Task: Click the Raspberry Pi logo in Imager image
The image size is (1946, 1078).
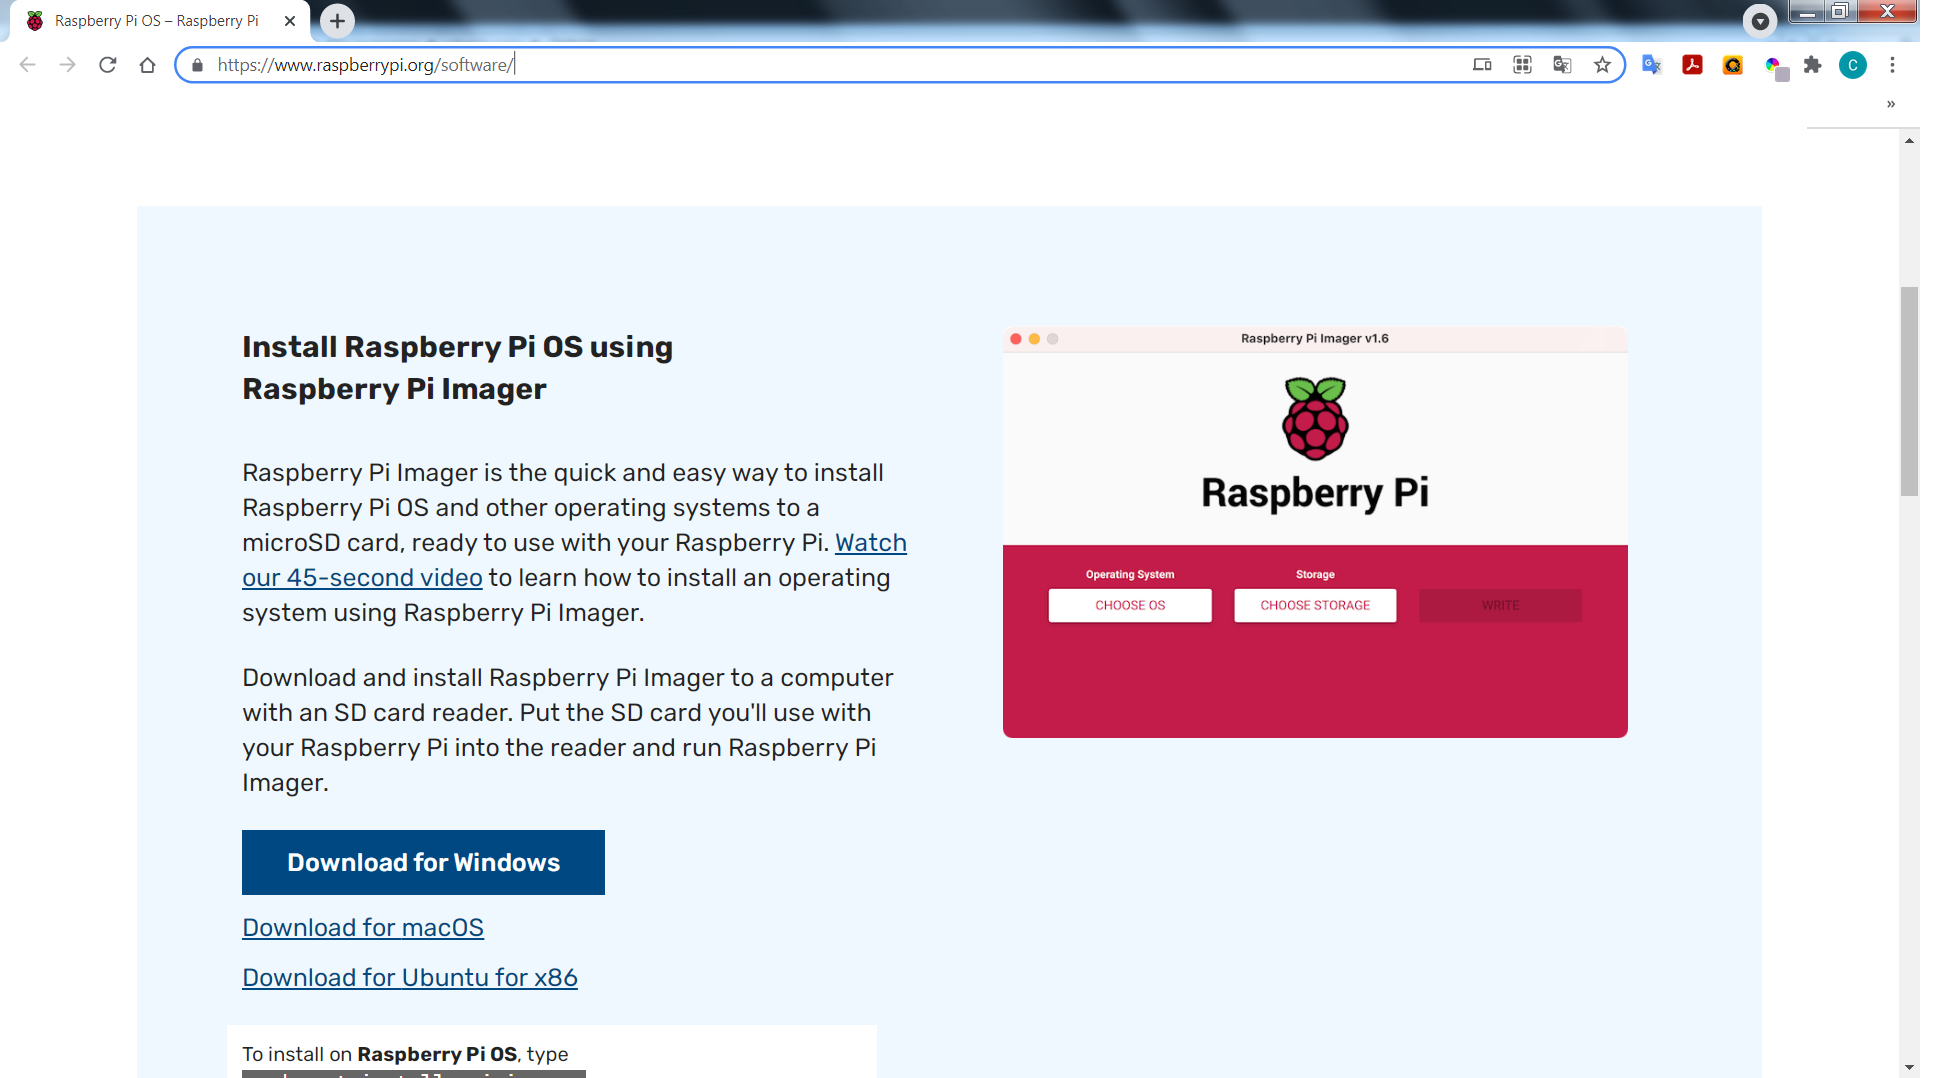Action: 1315,418
